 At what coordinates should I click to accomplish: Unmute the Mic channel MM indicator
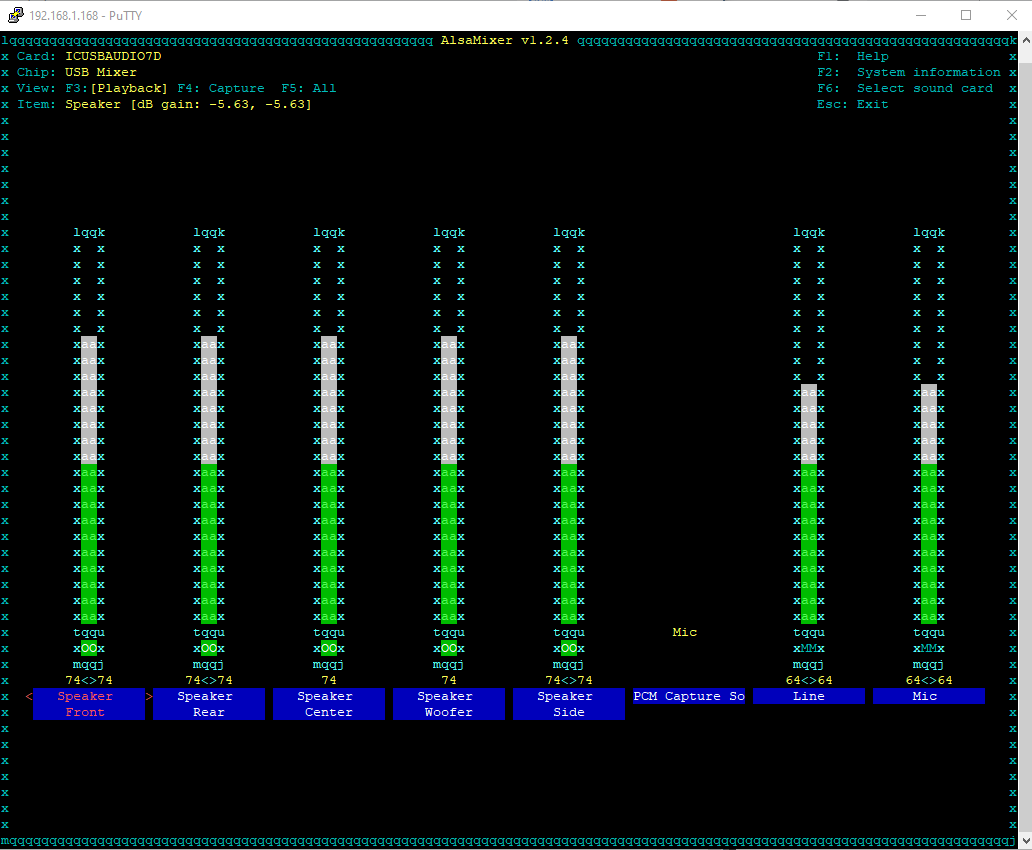click(x=929, y=648)
